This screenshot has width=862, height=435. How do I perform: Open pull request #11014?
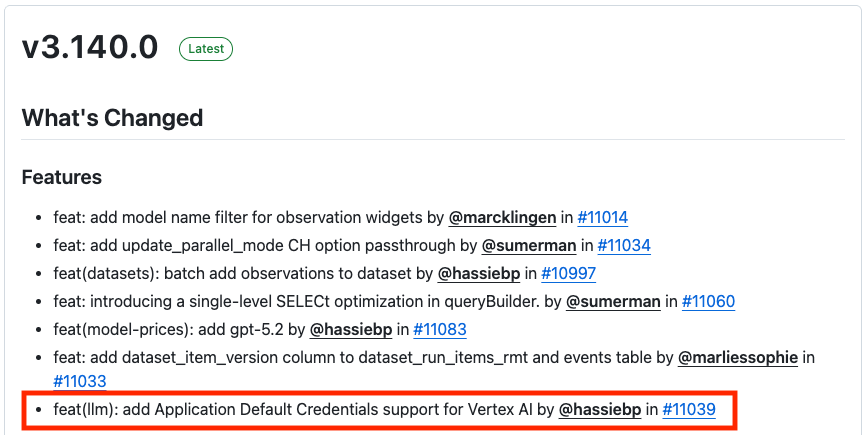click(x=602, y=217)
